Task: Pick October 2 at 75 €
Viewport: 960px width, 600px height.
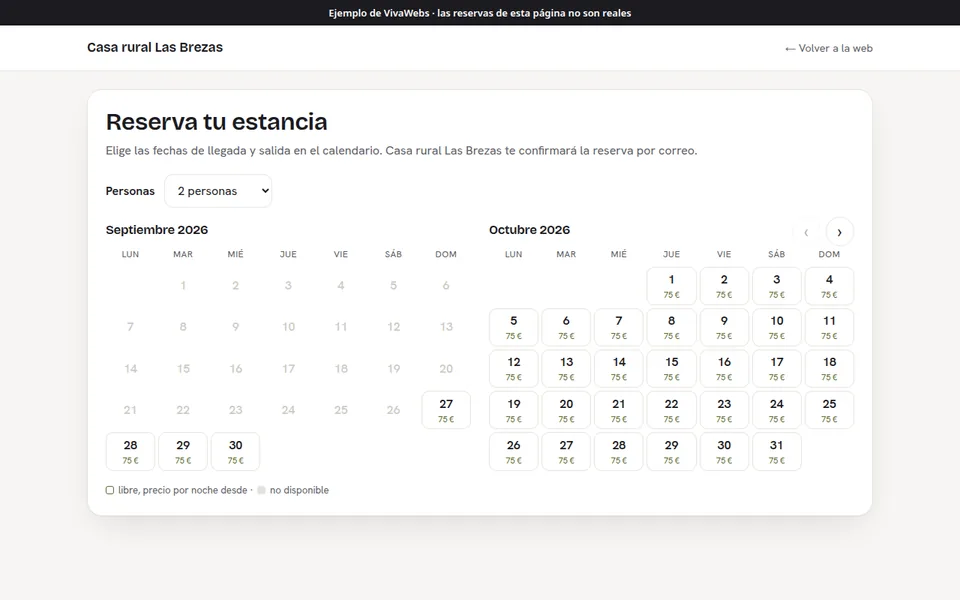Action: pyautogui.click(x=724, y=286)
